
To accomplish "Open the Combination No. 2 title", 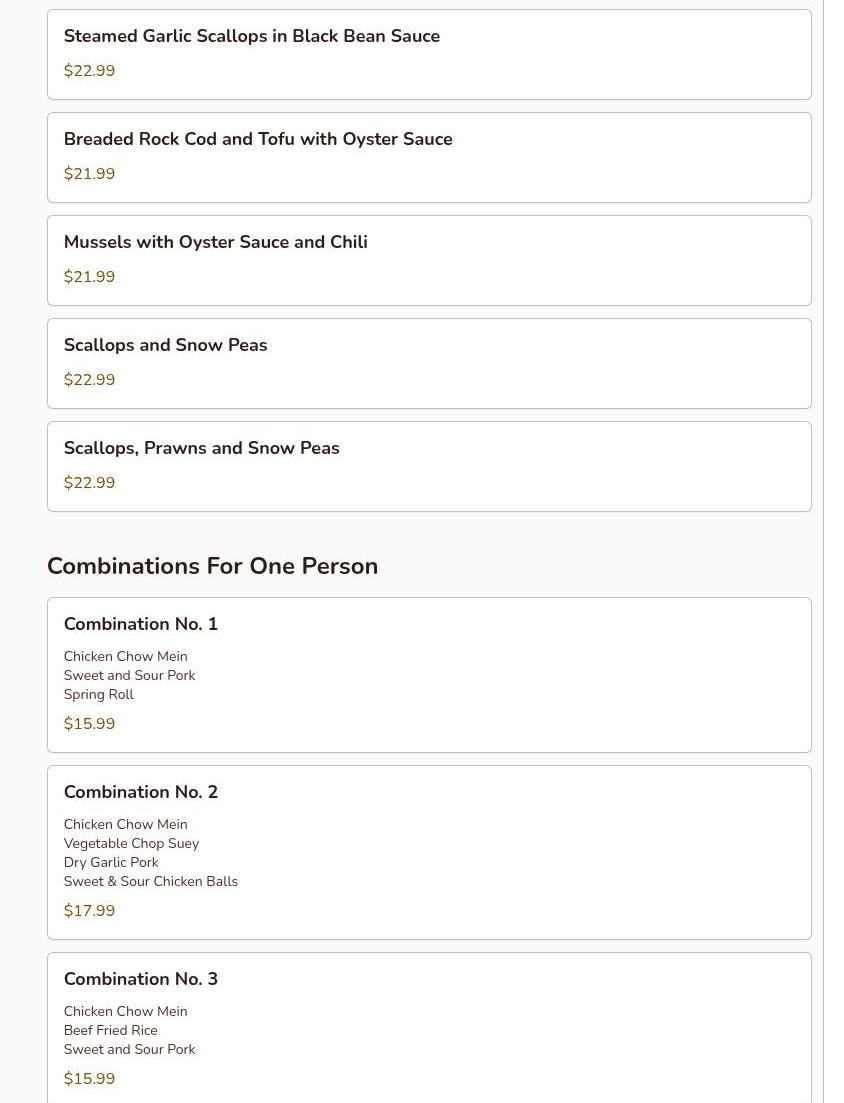I will [140, 792].
